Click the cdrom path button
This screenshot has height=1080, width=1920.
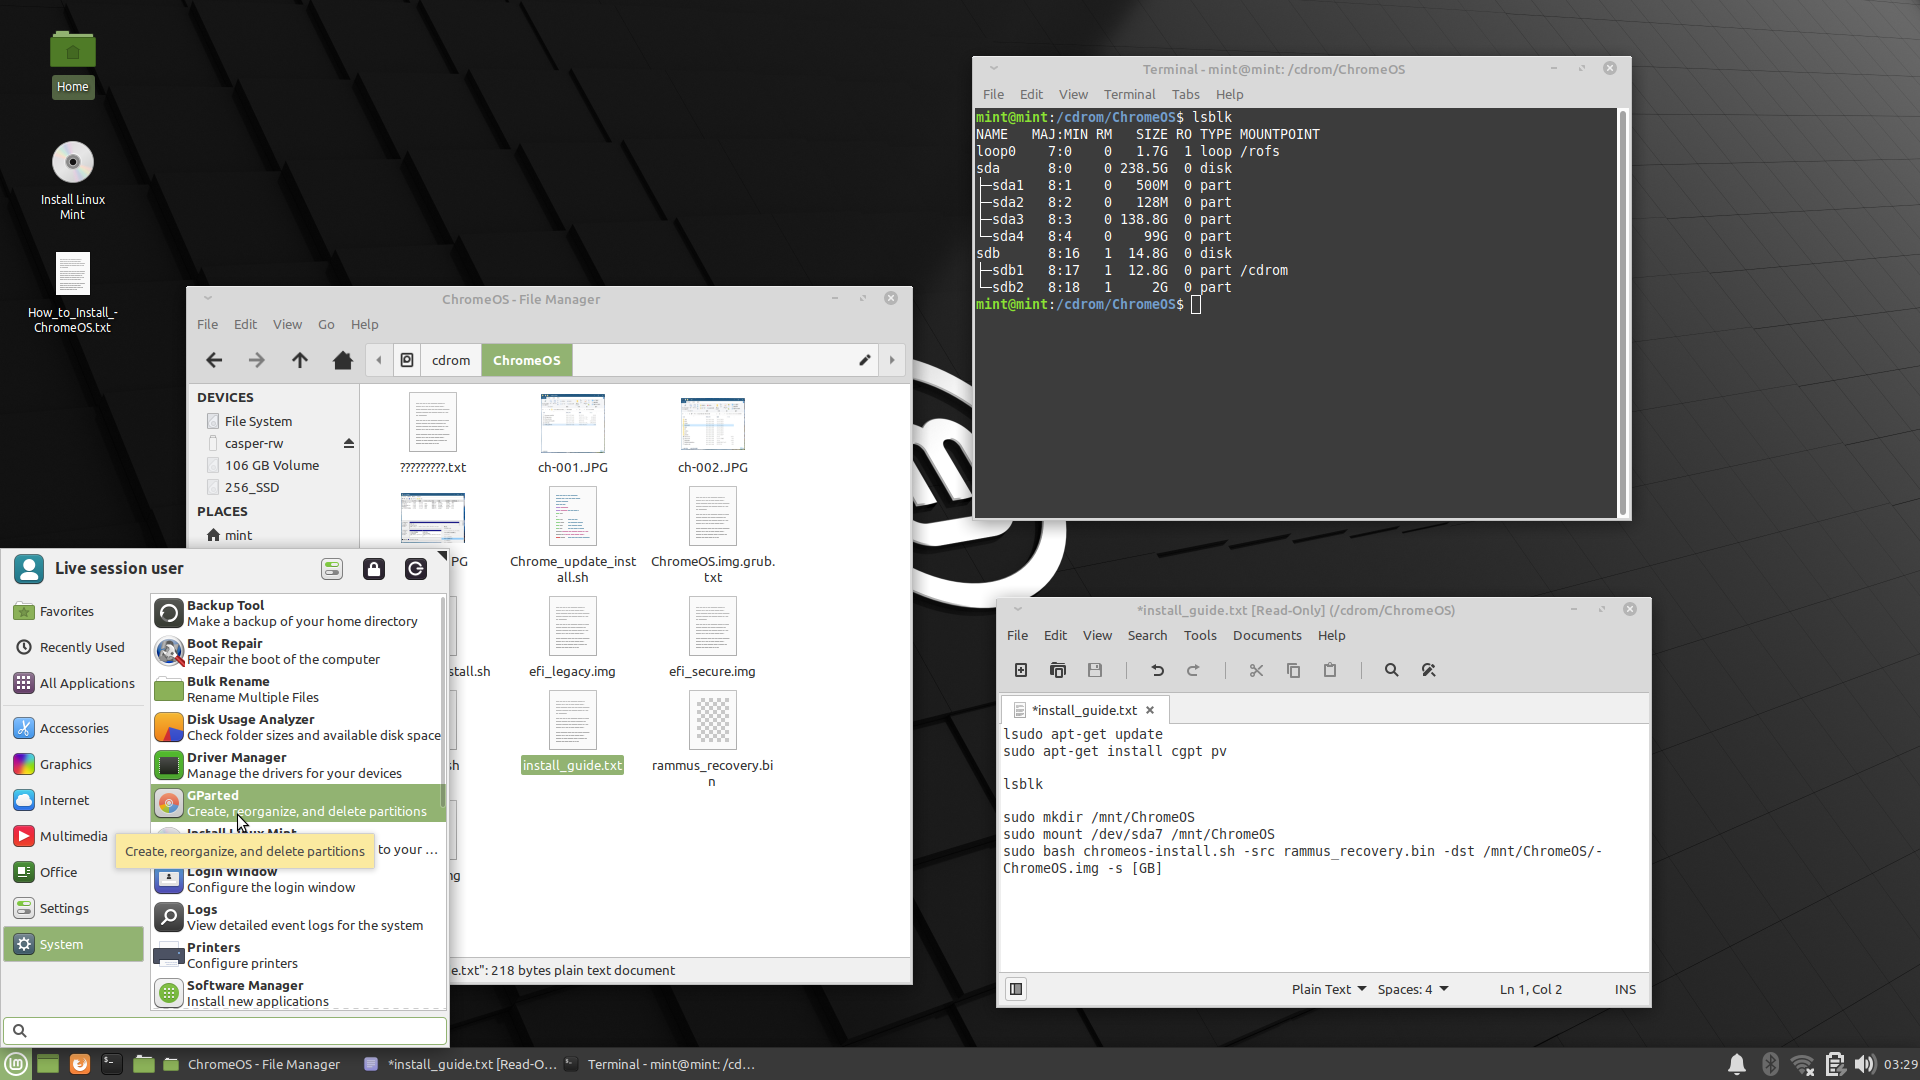450,360
